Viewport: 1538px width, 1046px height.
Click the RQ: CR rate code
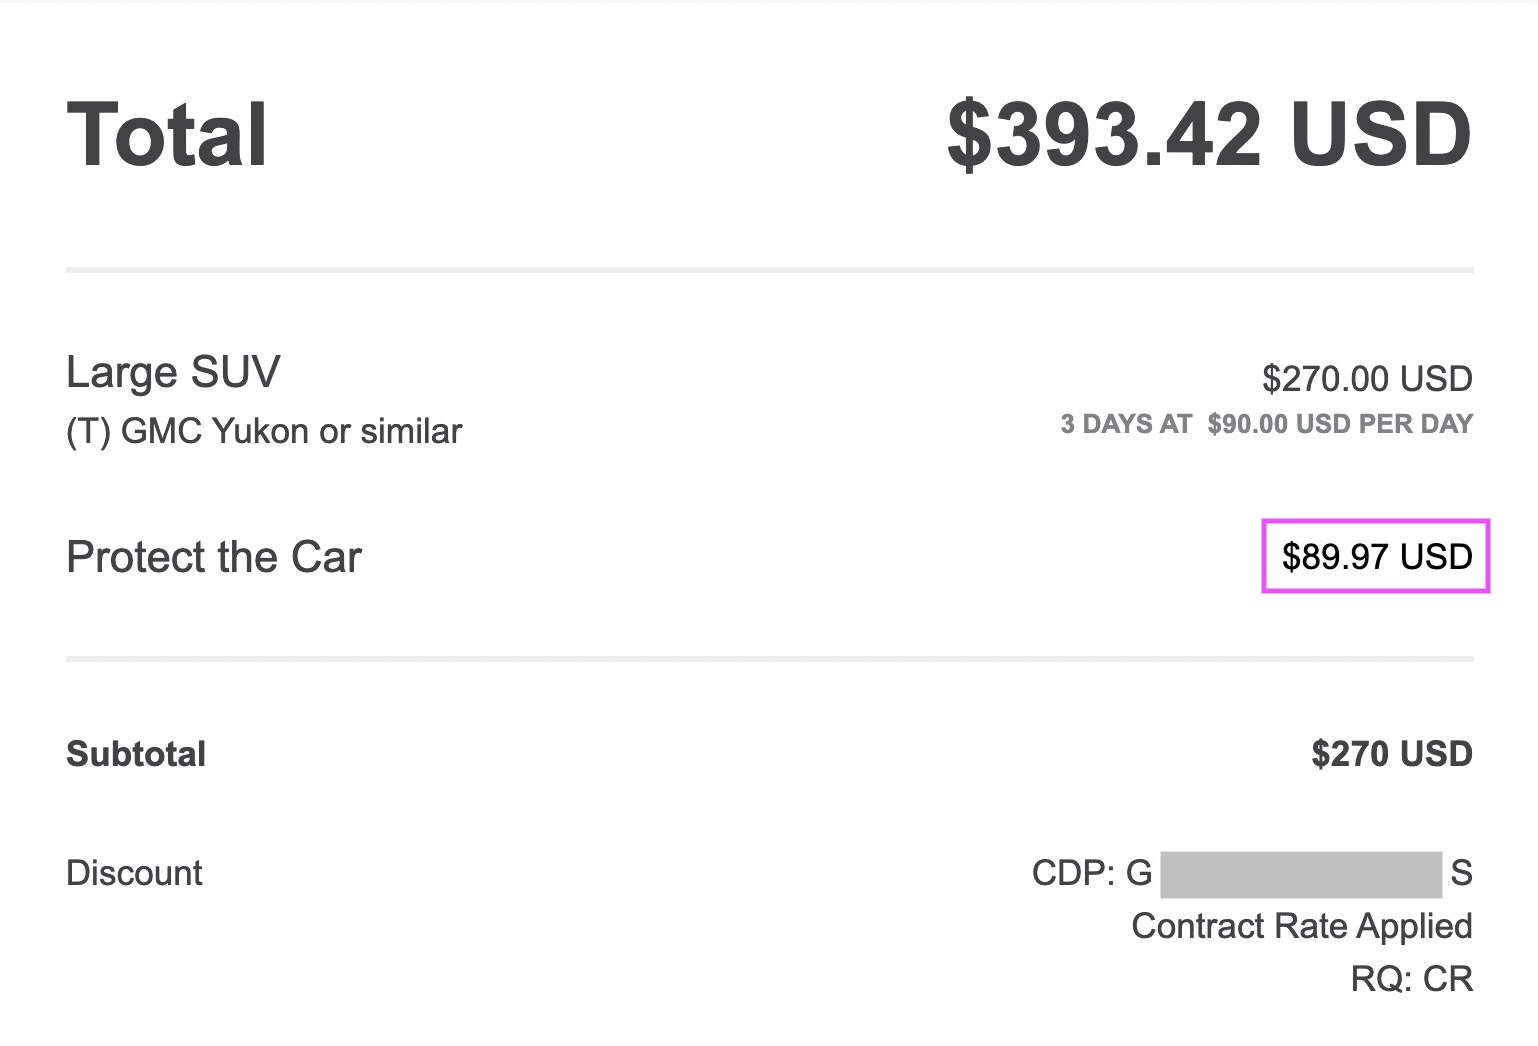[1412, 978]
